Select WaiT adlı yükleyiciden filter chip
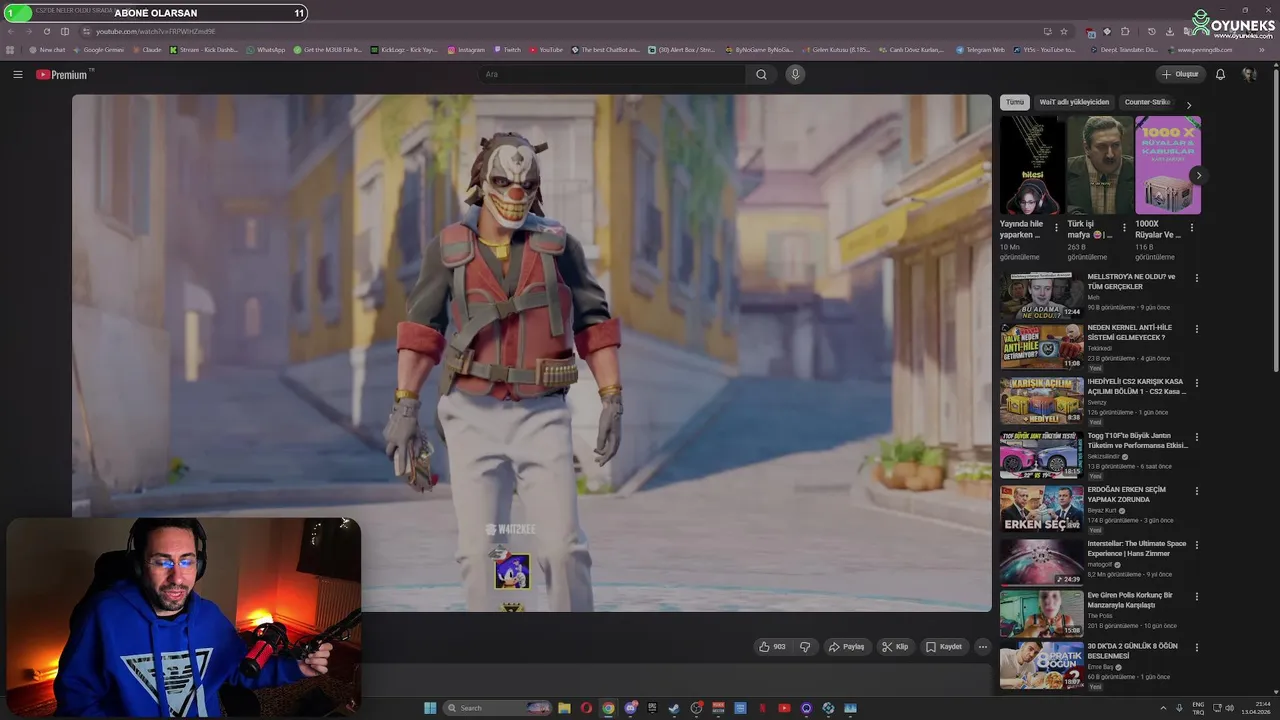This screenshot has height=720, width=1280. [1074, 102]
